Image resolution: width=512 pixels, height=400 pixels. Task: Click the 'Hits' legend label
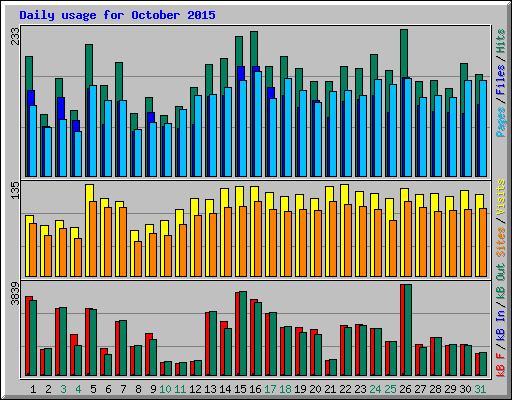tap(501, 41)
